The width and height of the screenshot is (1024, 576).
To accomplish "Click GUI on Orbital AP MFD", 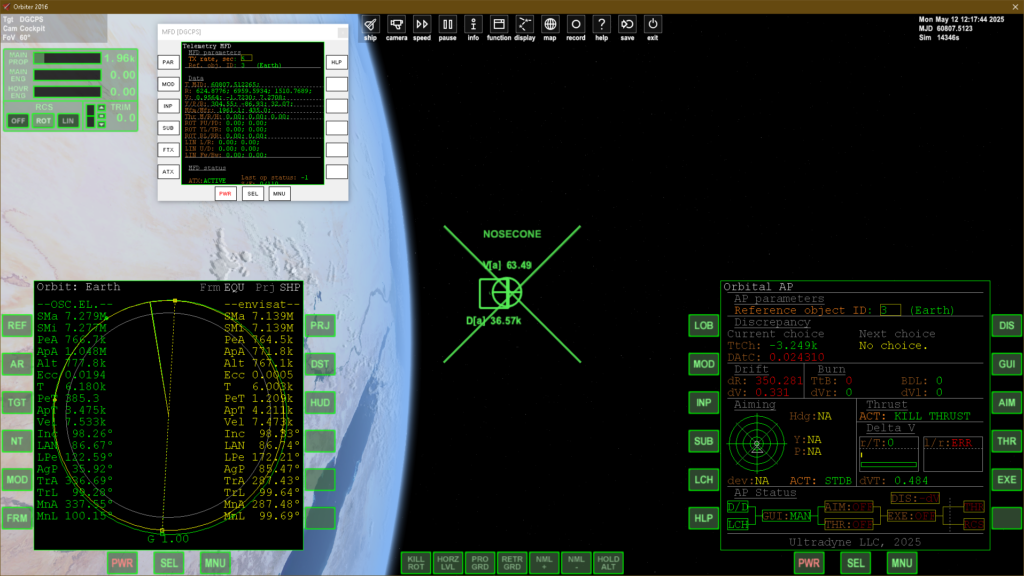I will click(1006, 364).
